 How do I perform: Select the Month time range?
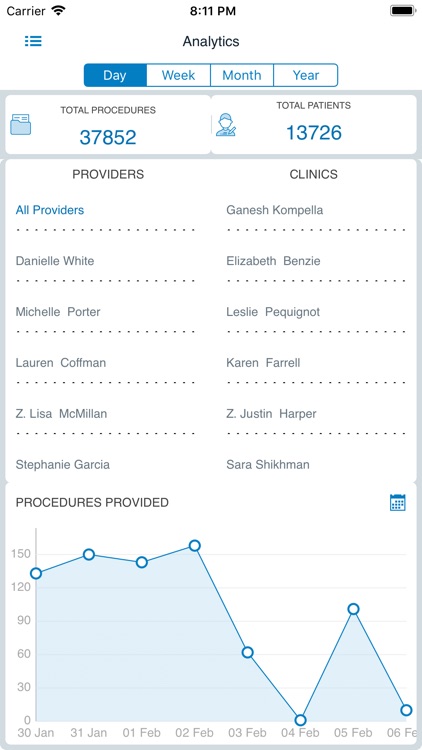pyautogui.click(x=242, y=75)
